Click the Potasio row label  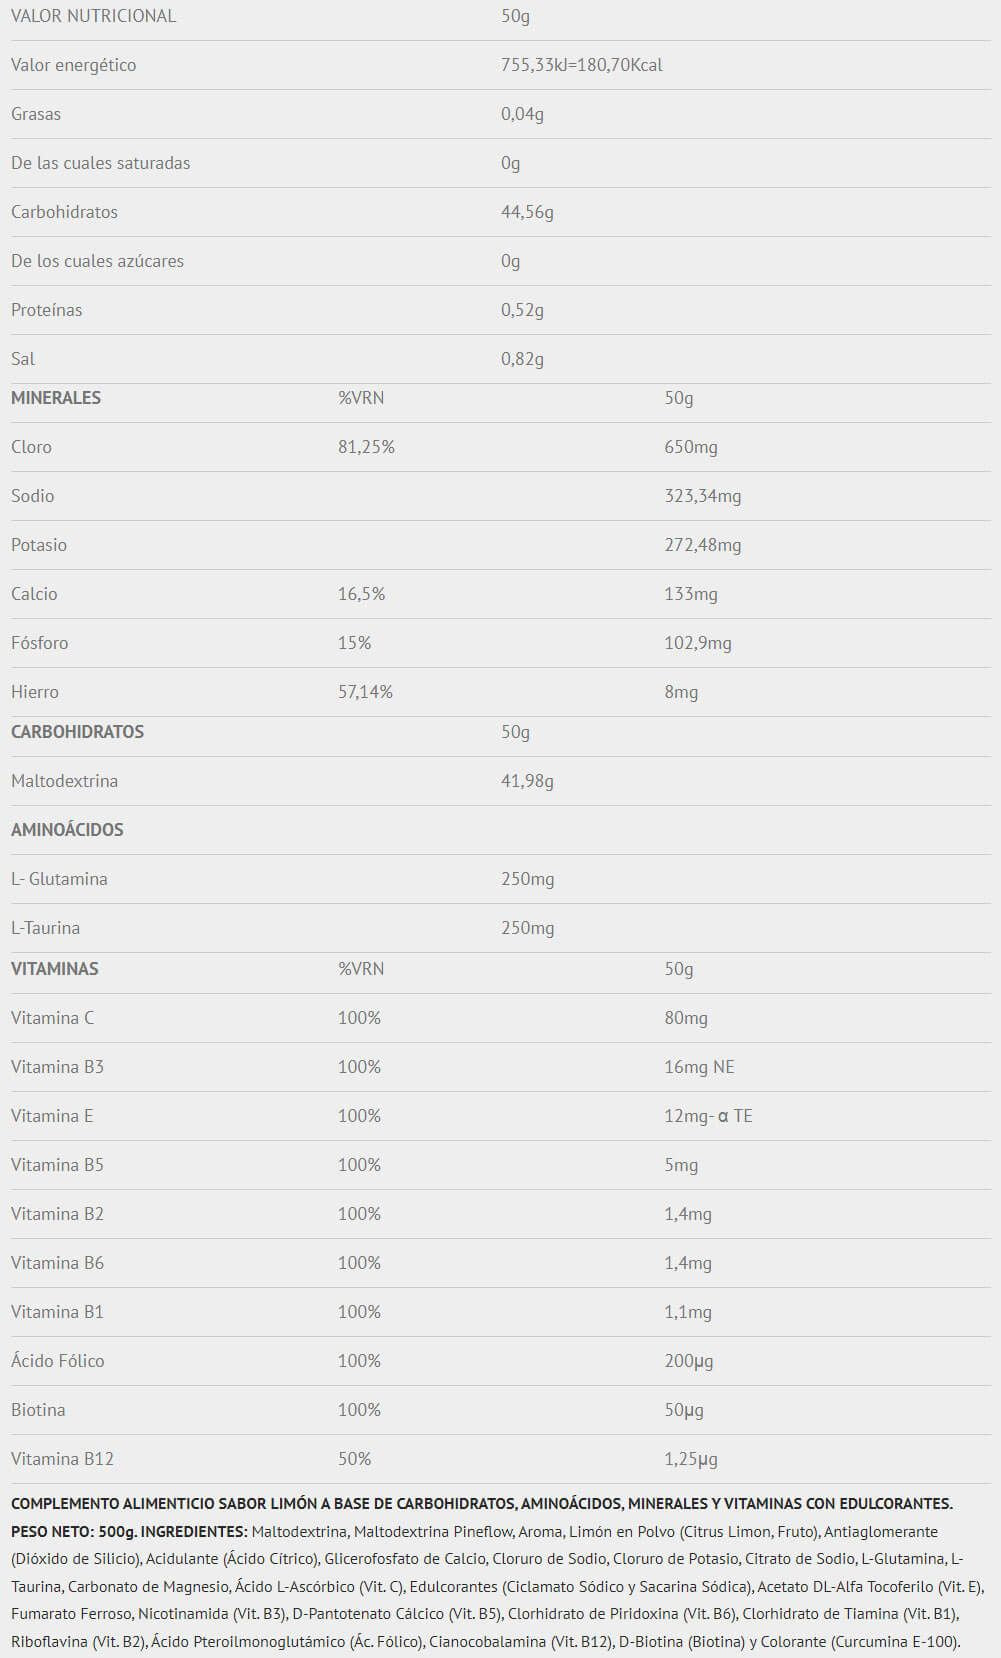[x=39, y=545]
